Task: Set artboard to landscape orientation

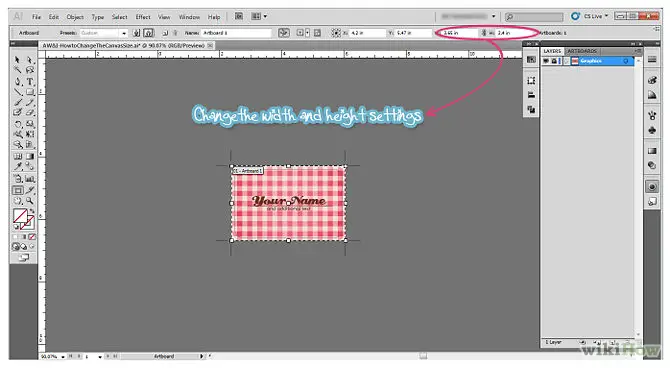Action: pos(148,33)
